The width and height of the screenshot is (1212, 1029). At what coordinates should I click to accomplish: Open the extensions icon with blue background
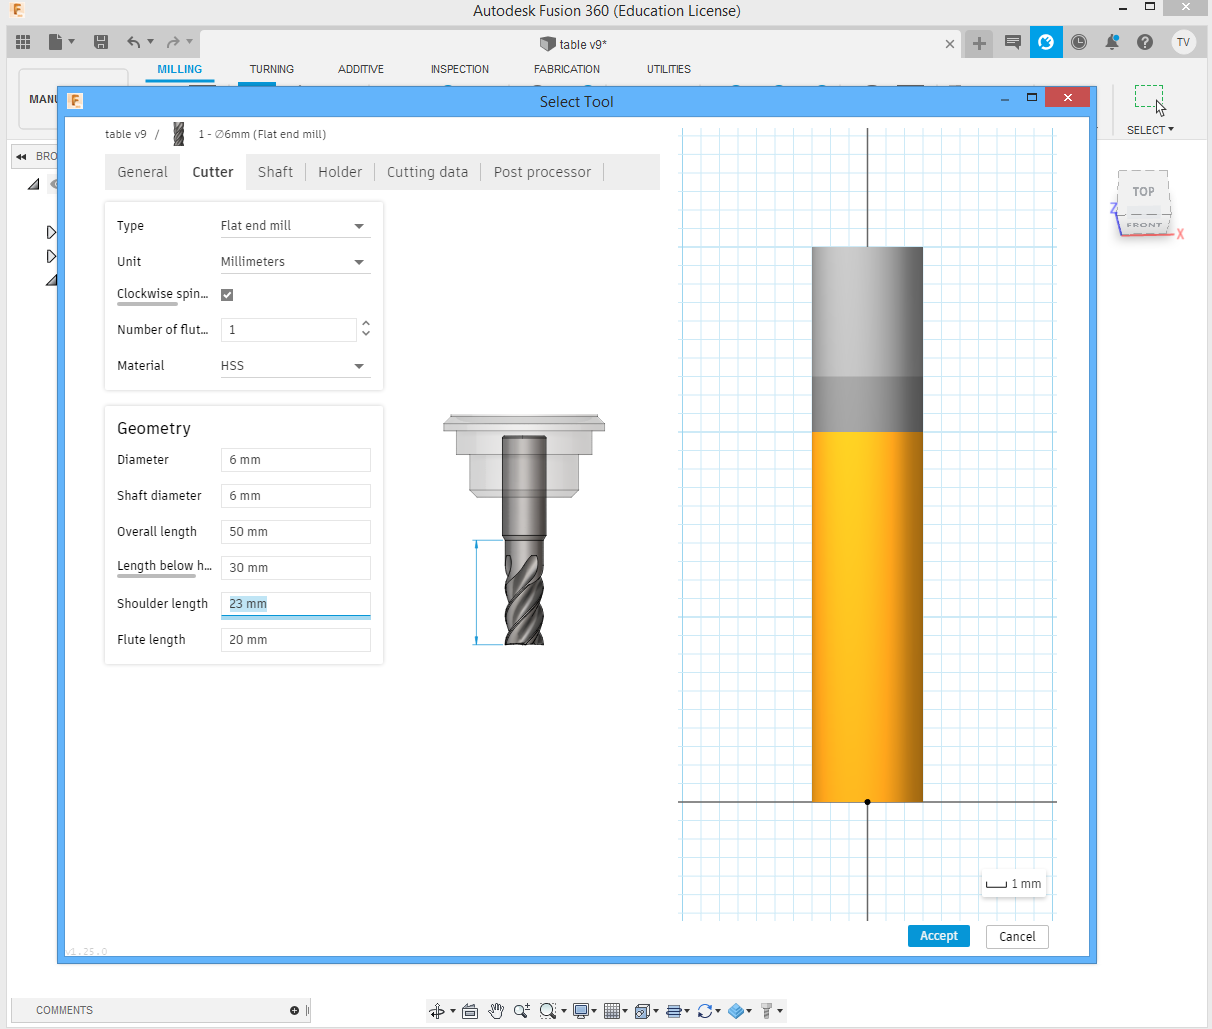(1046, 42)
